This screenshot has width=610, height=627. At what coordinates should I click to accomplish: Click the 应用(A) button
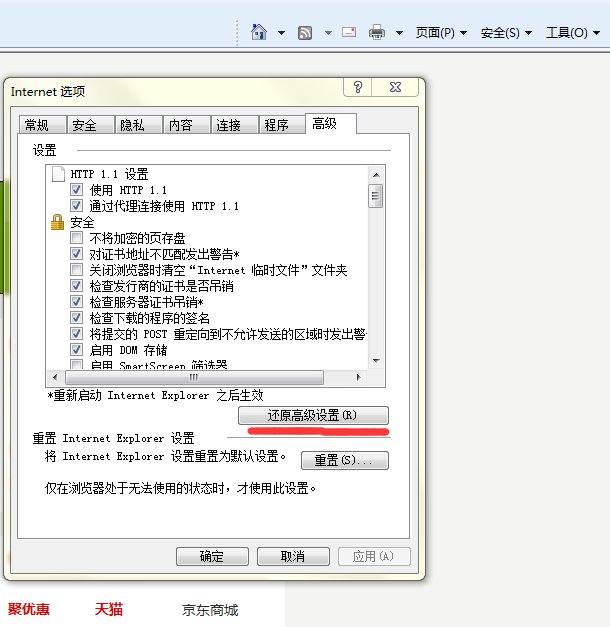pos(374,556)
